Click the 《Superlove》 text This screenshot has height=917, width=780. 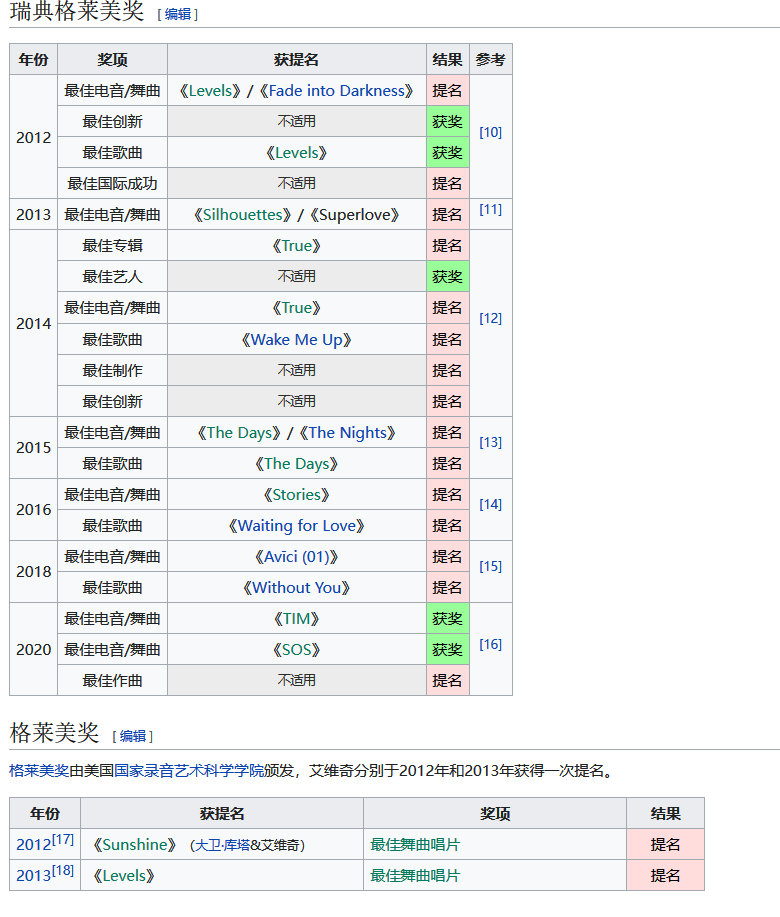[x=354, y=215]
